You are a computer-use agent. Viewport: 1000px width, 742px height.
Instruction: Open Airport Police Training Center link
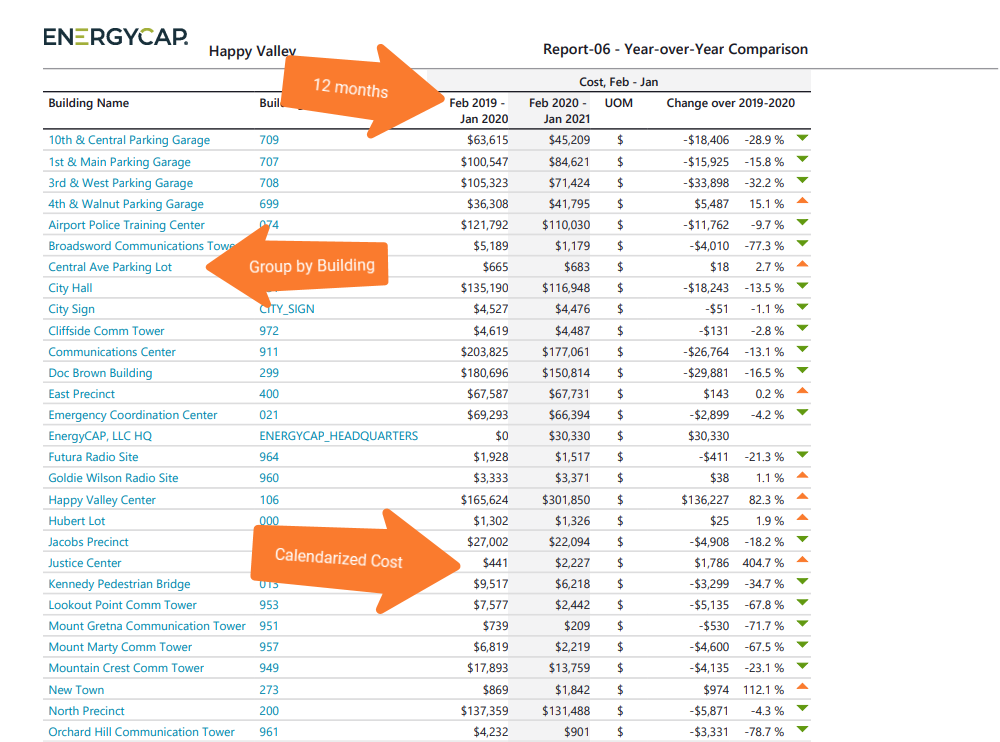[126, 225]
